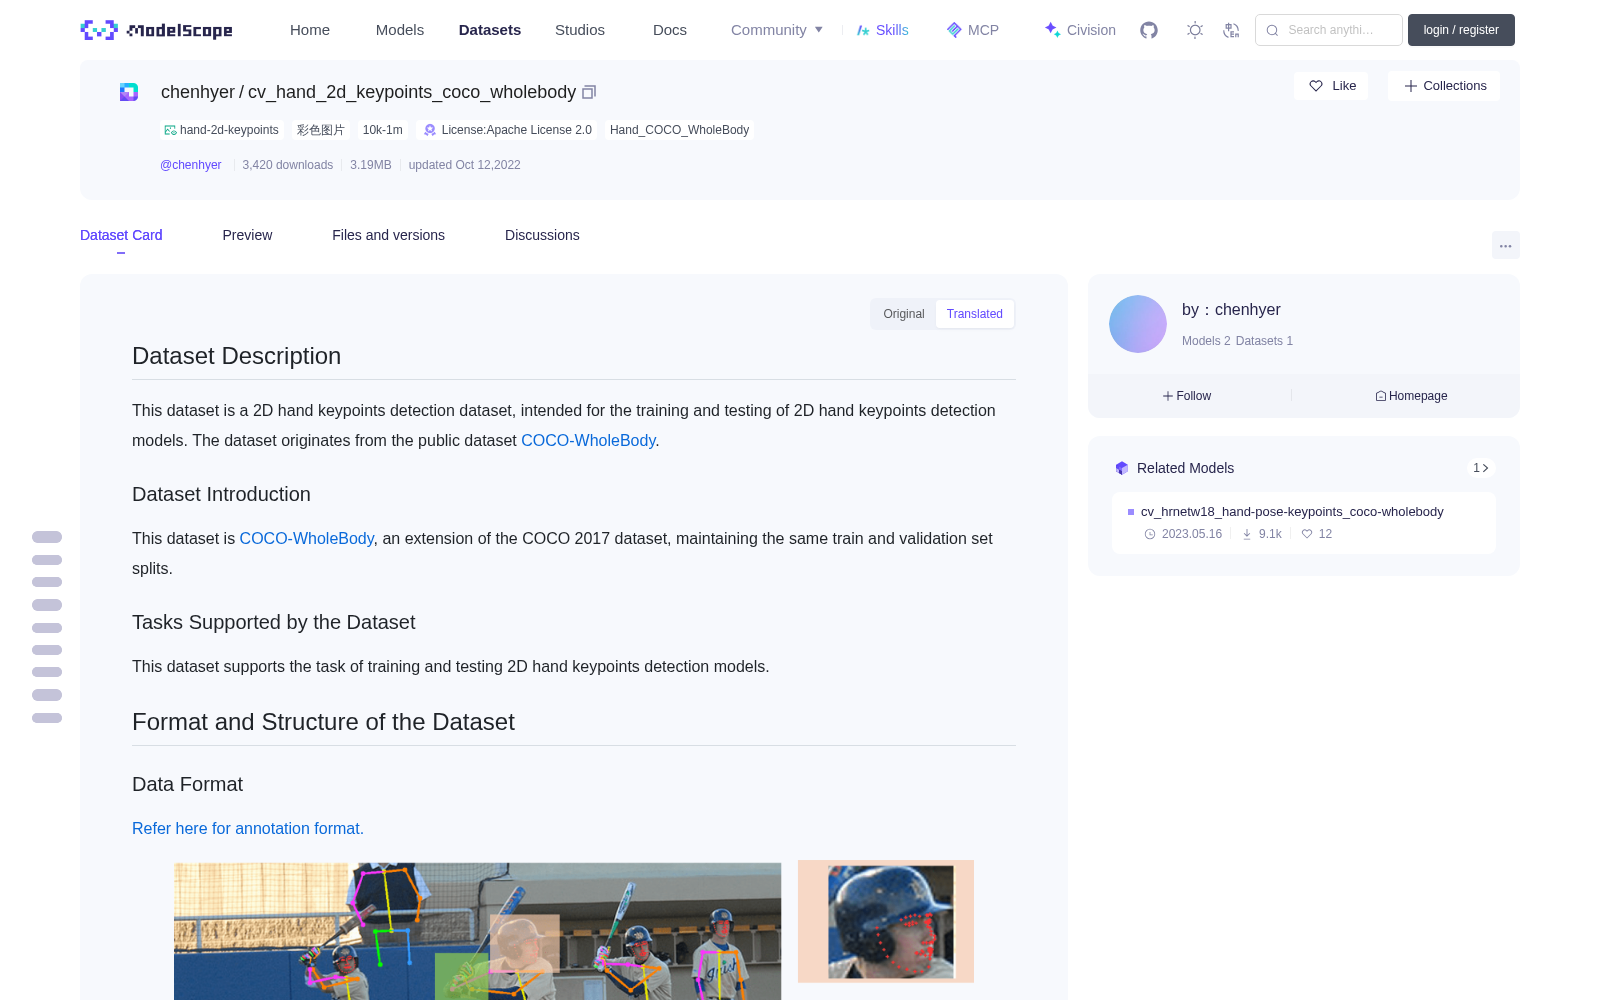Image resolution: width=1600 pixels, height=1000 pixels.
Task: Click the 'Models 2' count text
Action: tap(1206, 341)
